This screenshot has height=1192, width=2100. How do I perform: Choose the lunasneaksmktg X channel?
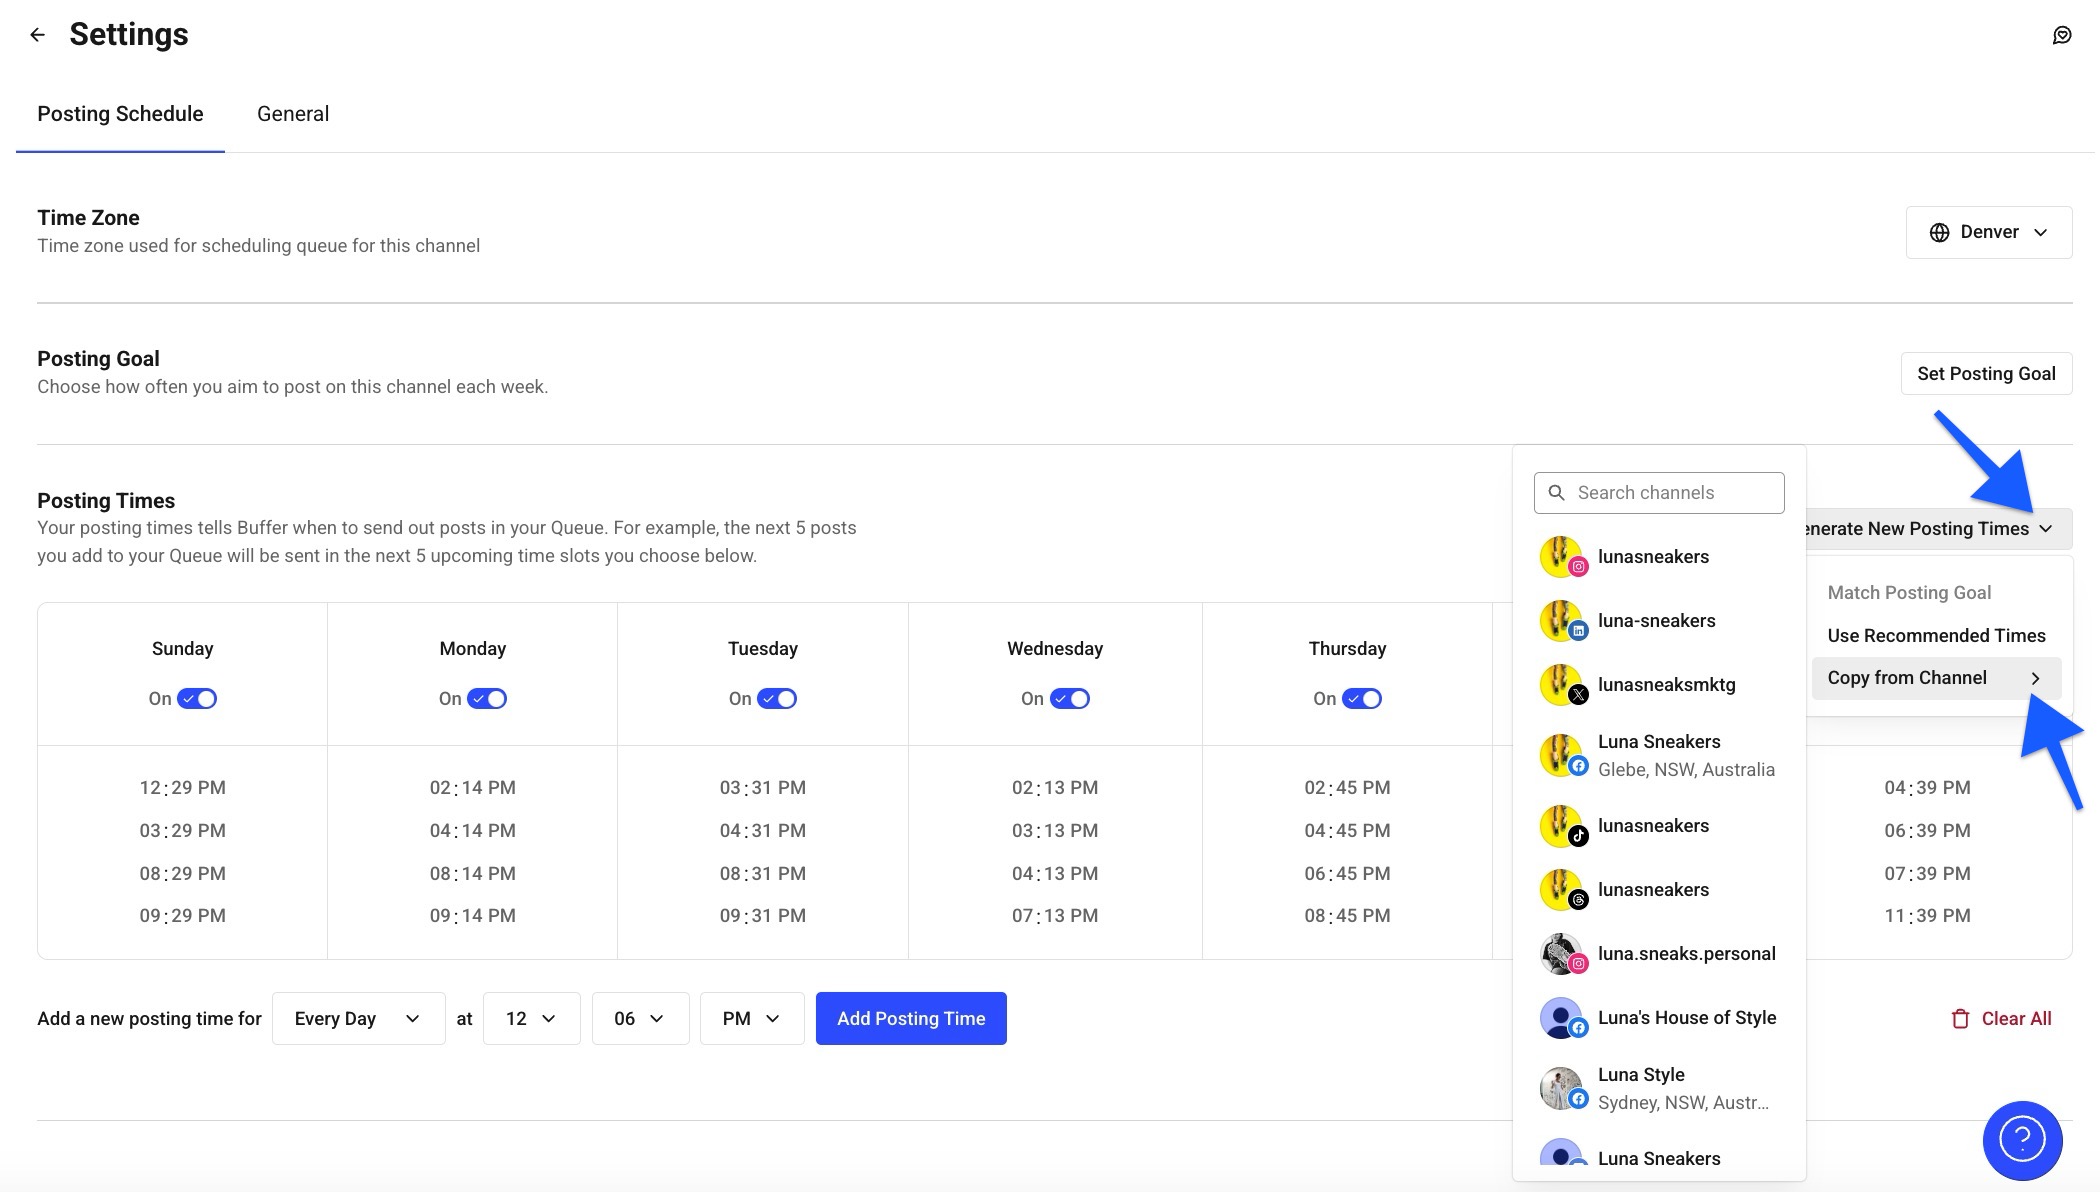coord(1667,684)
